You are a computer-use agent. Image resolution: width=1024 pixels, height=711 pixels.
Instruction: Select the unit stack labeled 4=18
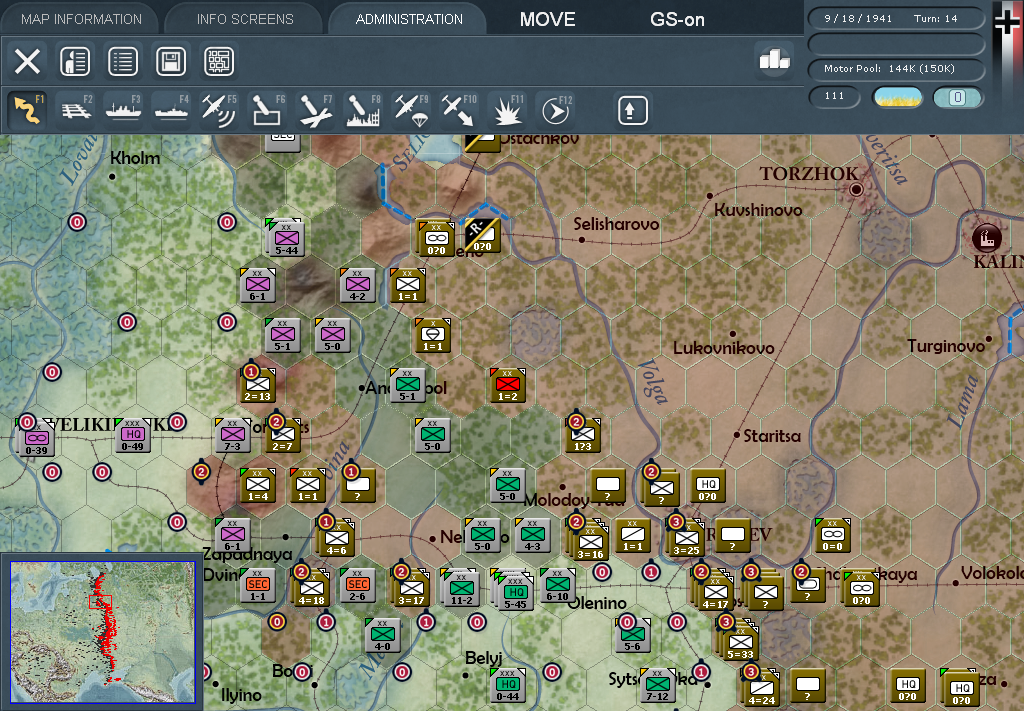312,588
